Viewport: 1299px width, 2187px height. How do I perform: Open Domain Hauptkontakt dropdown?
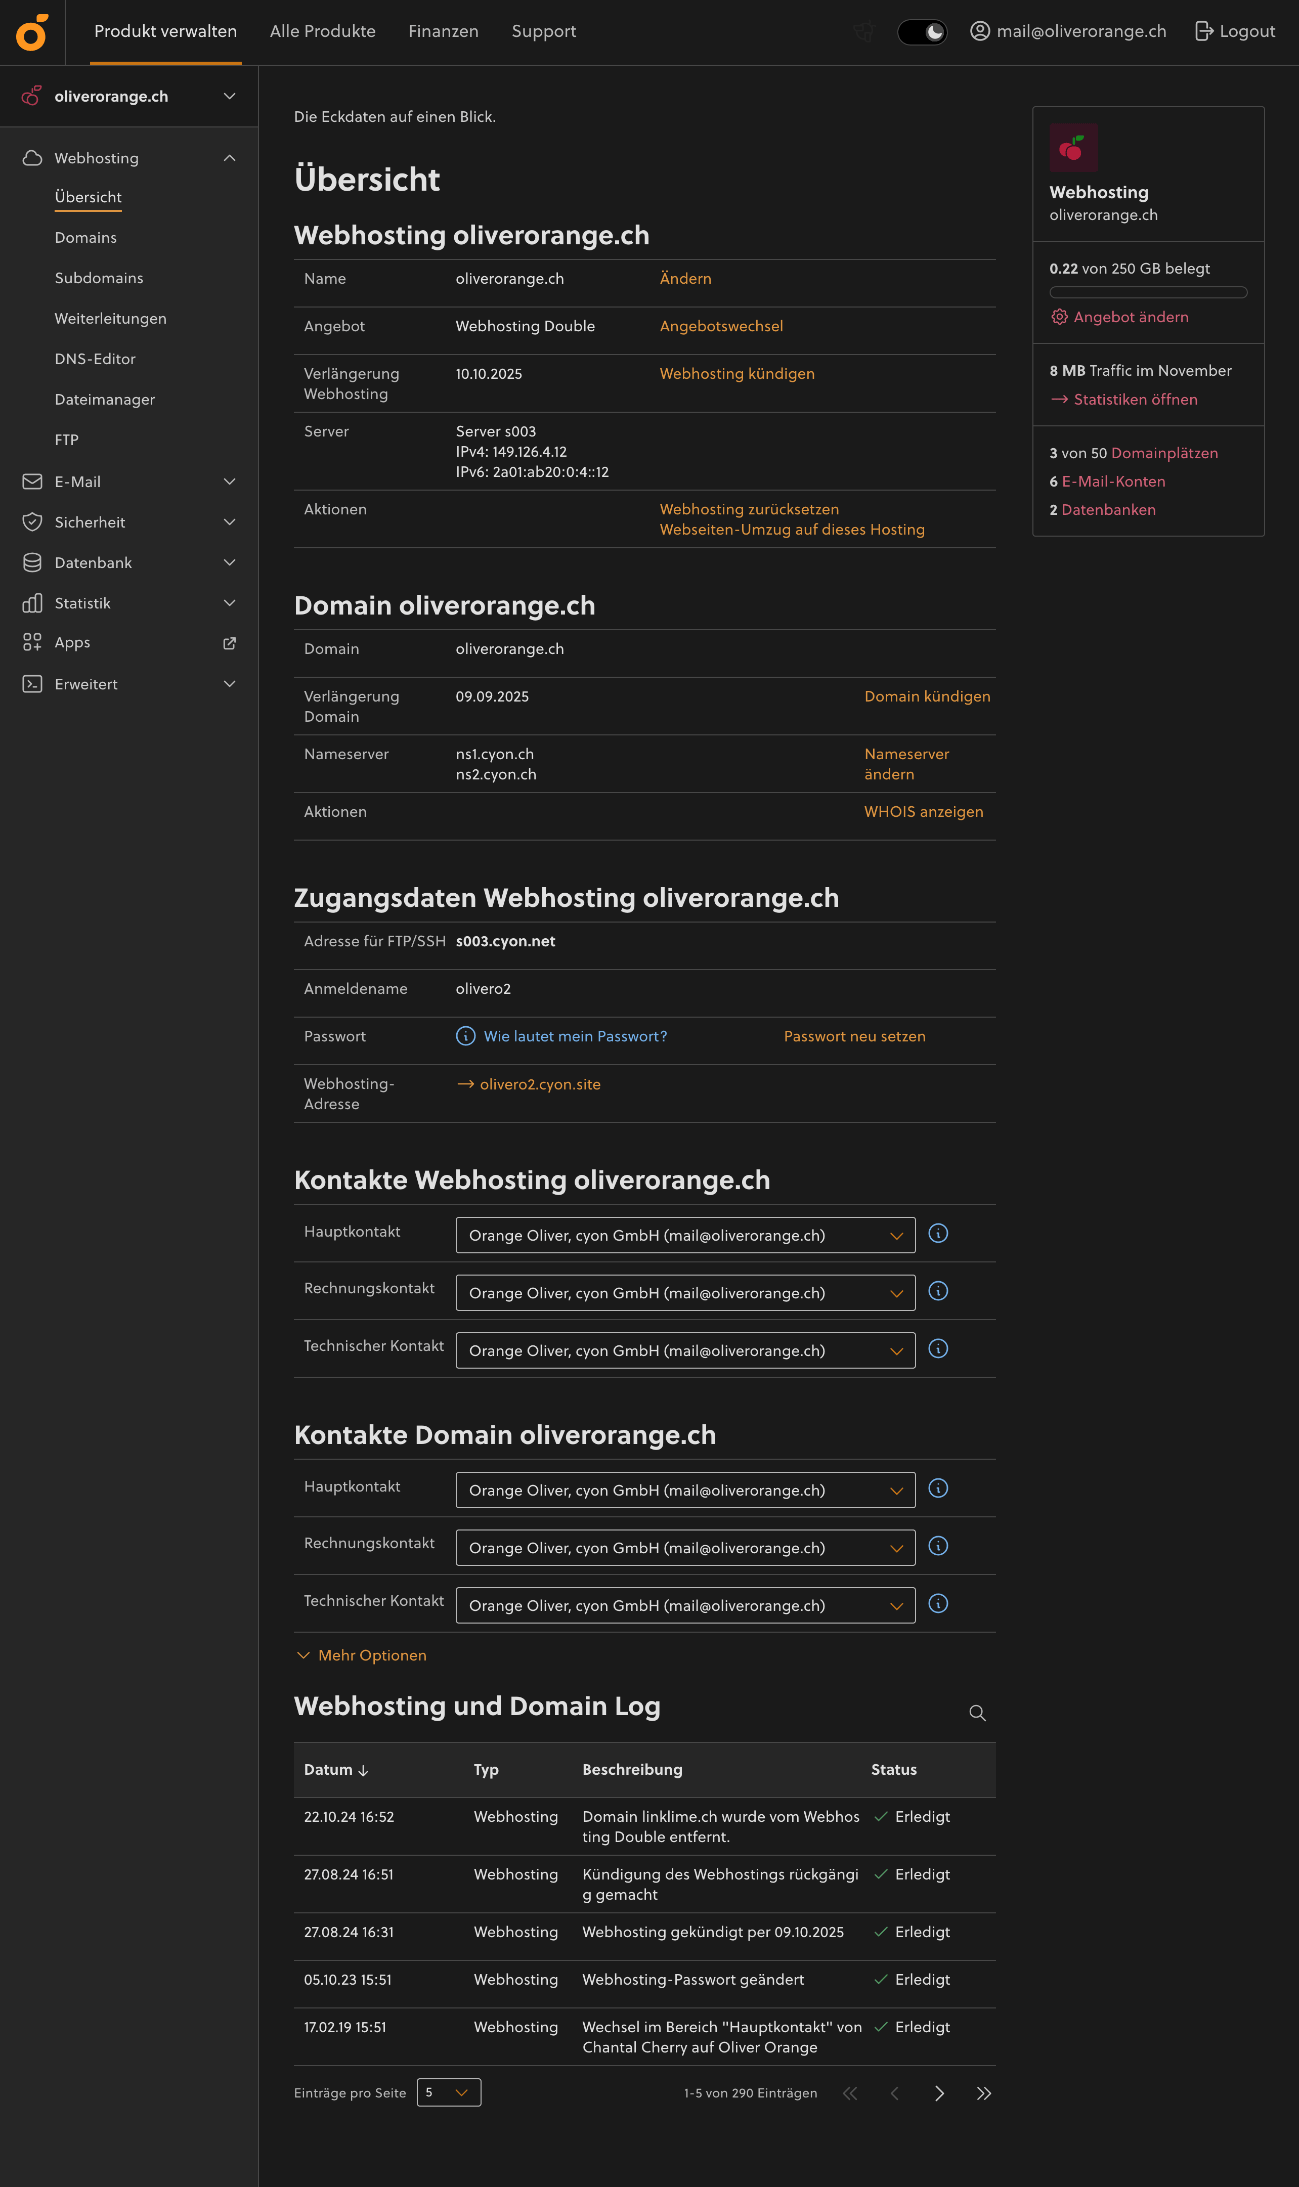pyautogui.click(x=686, y=1490)
